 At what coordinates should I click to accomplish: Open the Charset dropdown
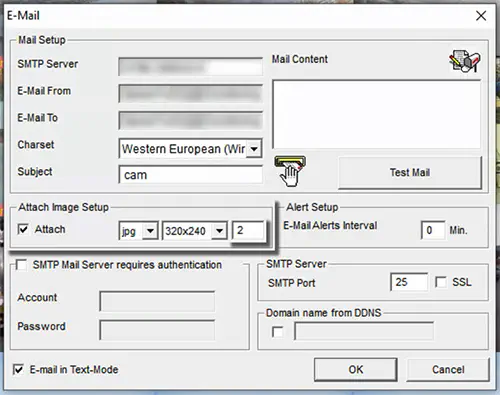click(254, 149)
